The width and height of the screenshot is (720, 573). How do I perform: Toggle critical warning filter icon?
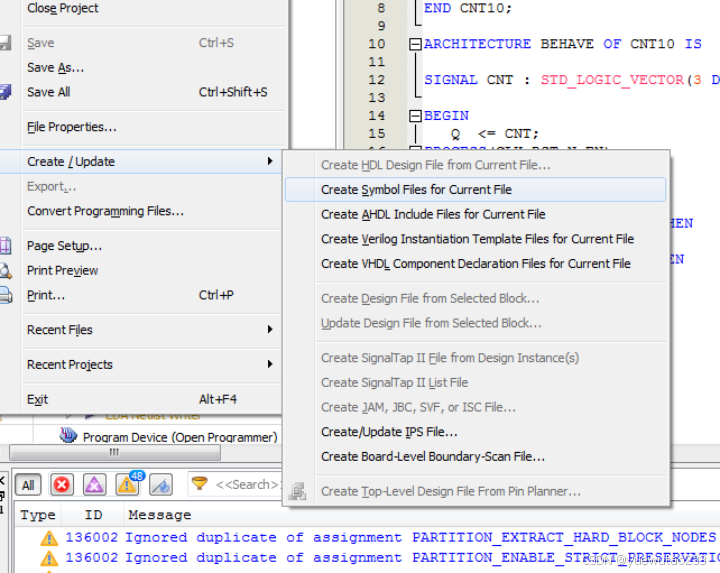pos(94,485)
